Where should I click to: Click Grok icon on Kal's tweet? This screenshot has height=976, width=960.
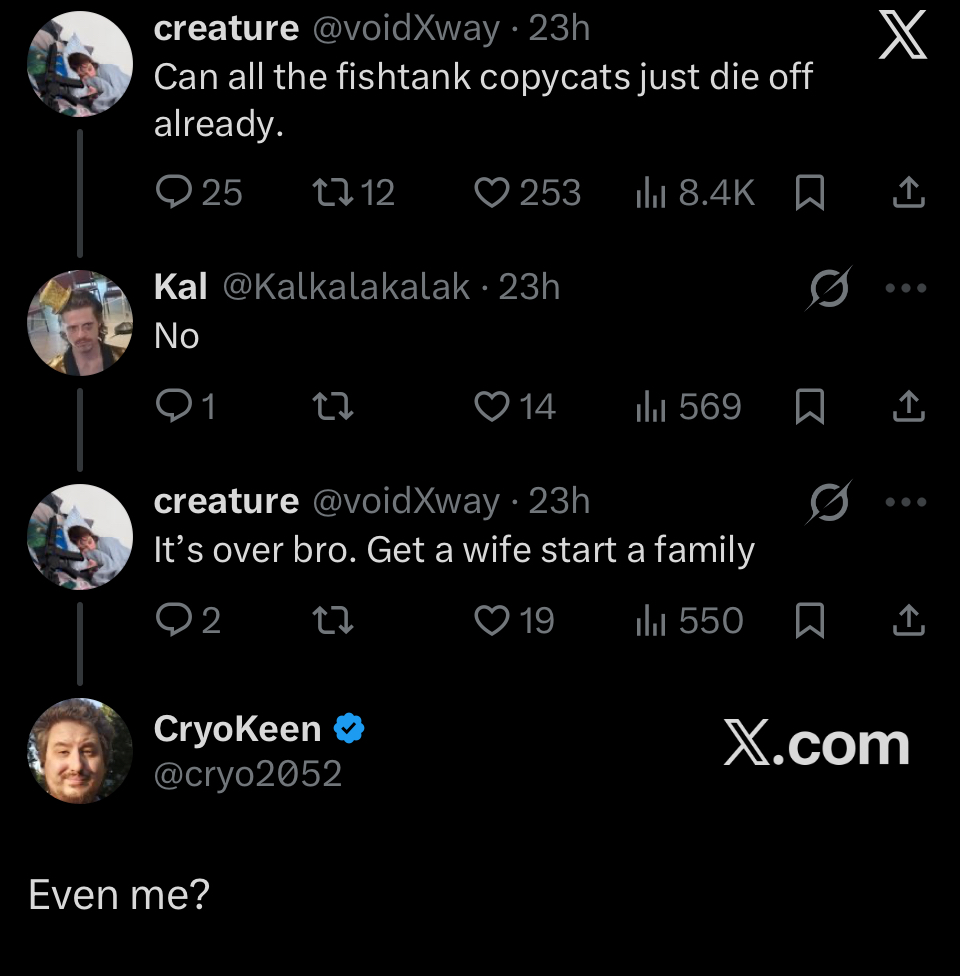point(828,289)
